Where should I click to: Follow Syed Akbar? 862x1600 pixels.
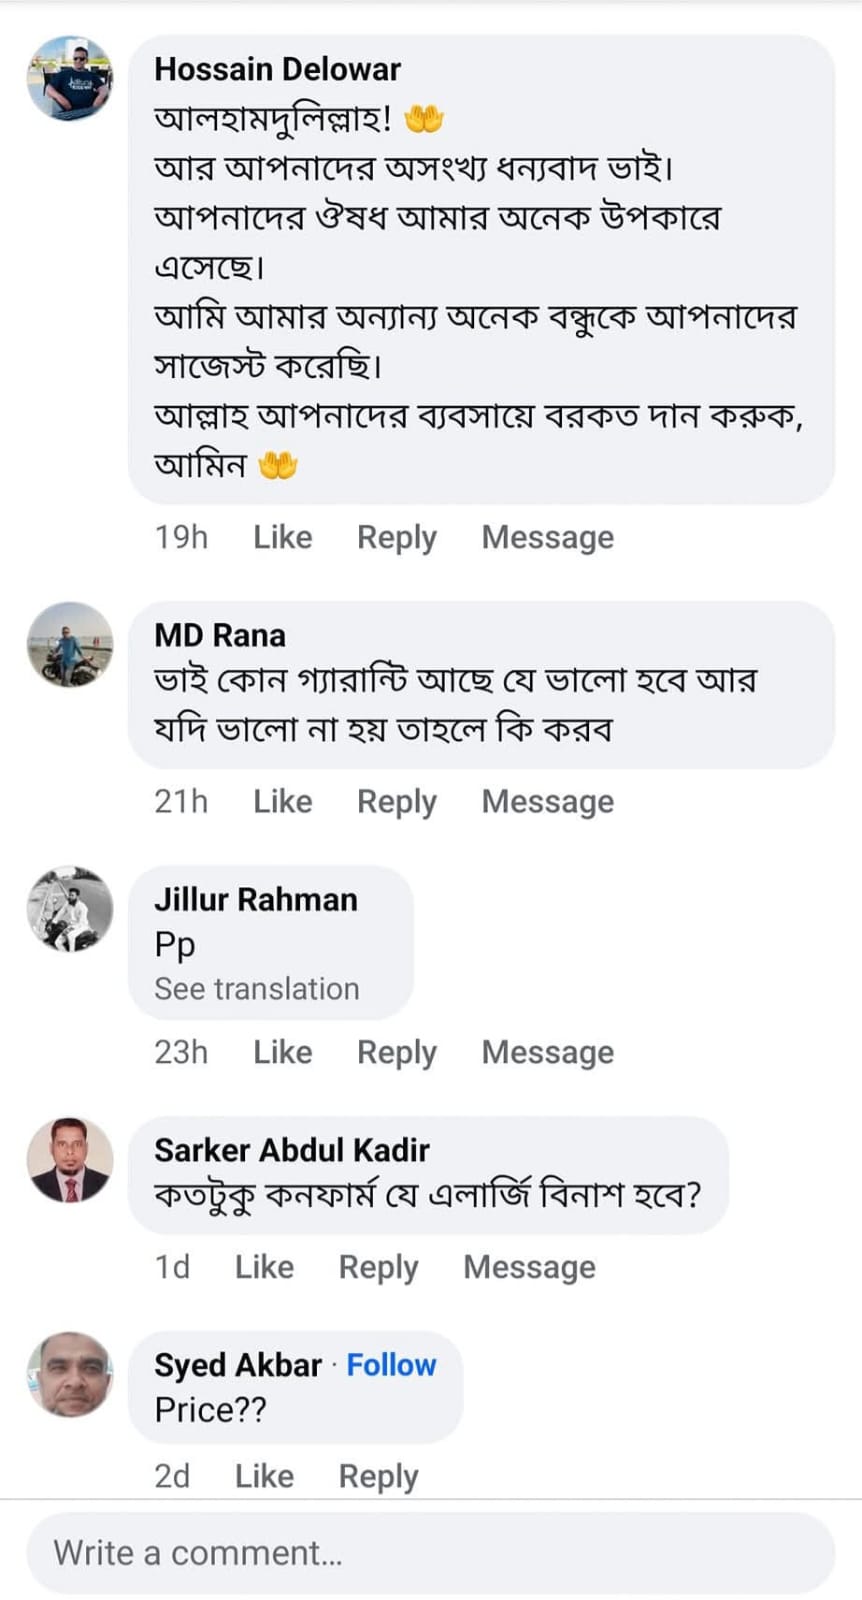391,1365
